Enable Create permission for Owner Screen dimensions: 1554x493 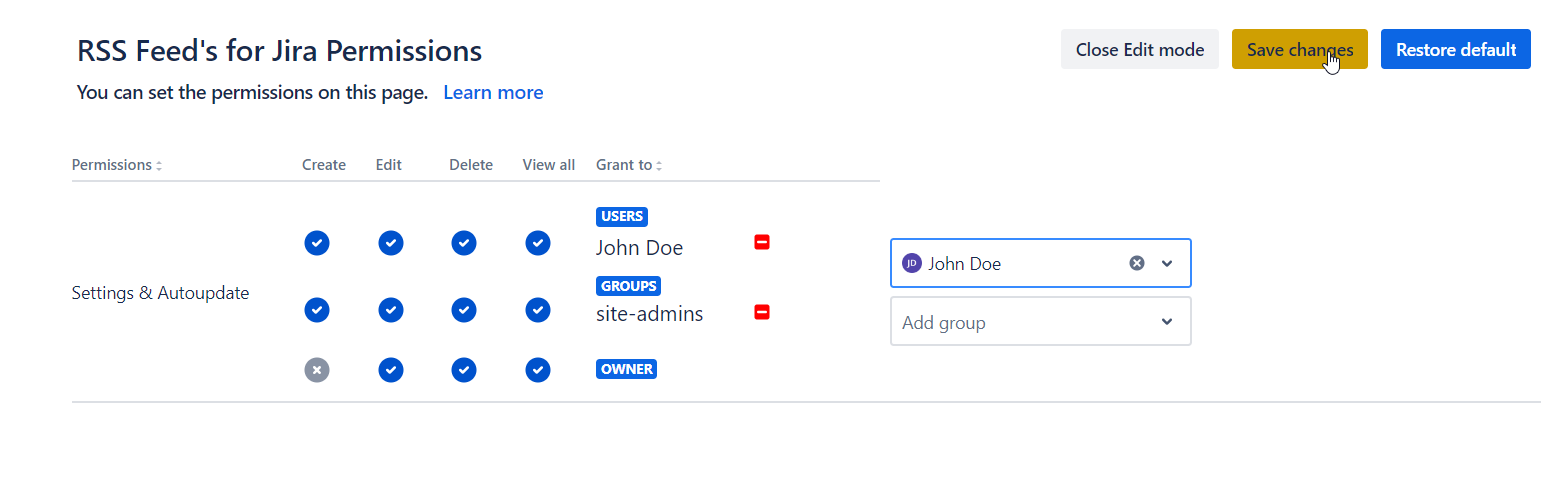click(x=317, y=370)
